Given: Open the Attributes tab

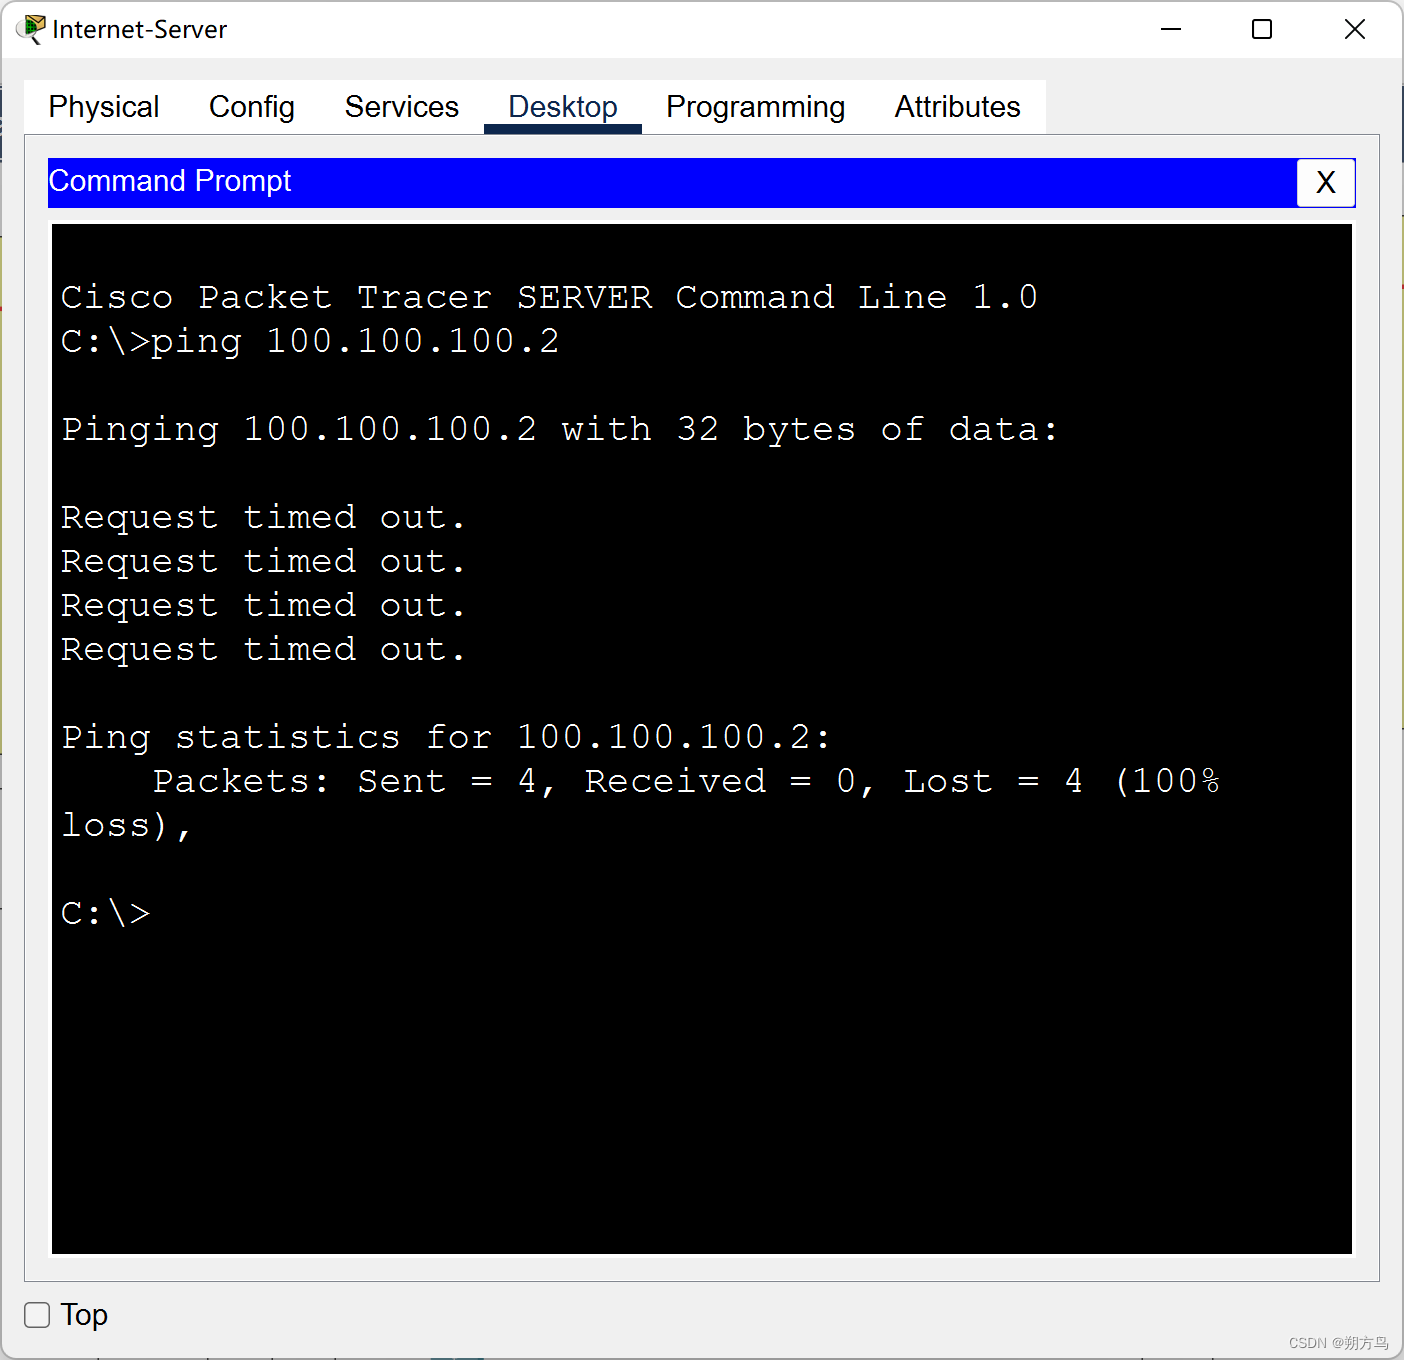Looking at the screenshot, I should (x=958, y=107).
